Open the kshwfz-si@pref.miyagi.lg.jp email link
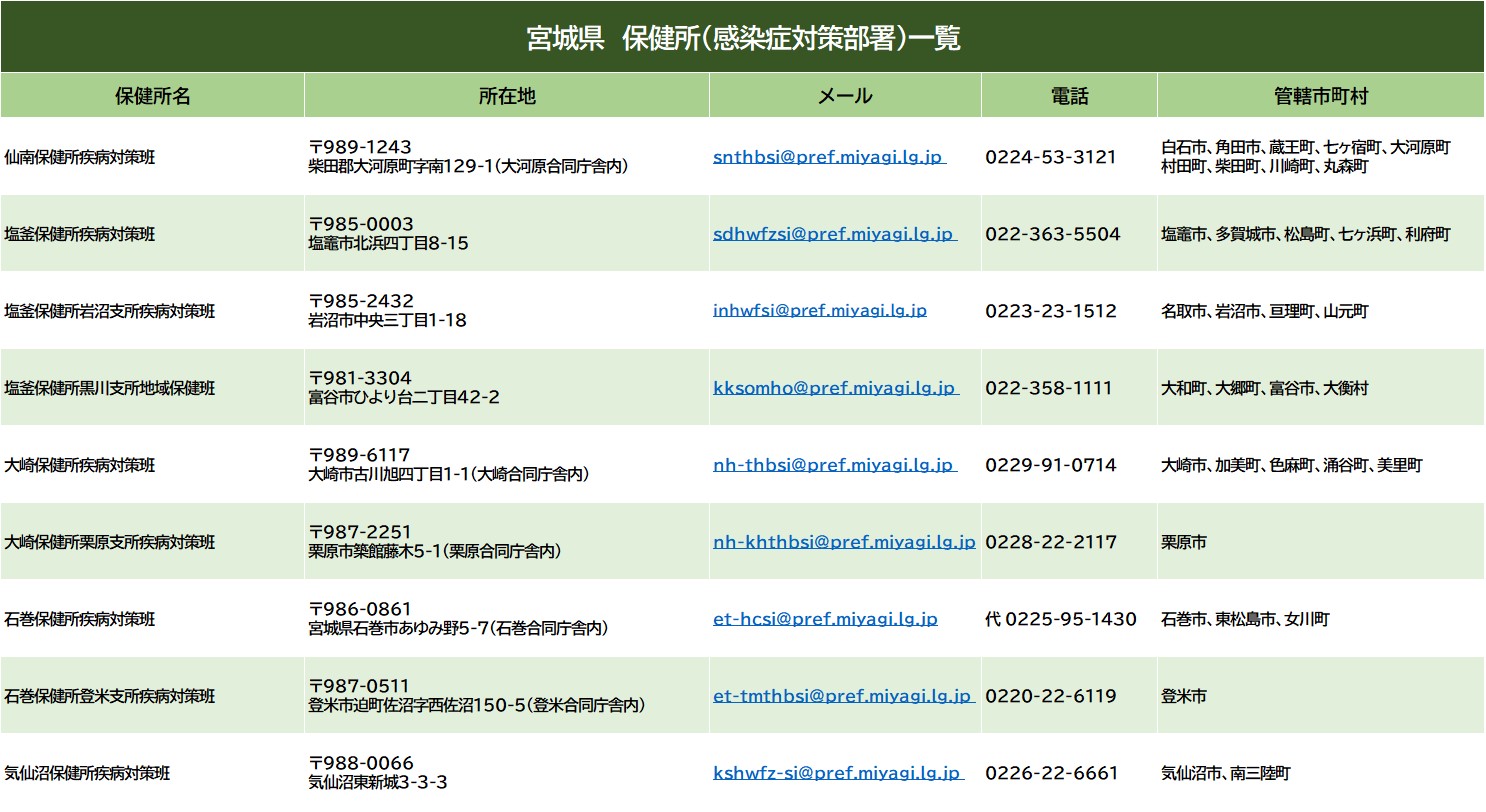 pyautogui.click(x=838, y=773)
